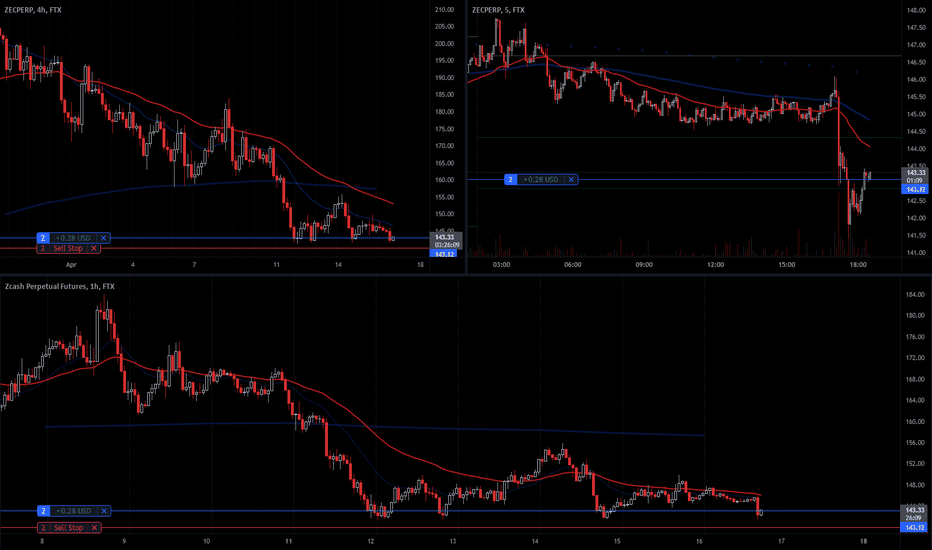Click the 17 date label on 1h time axis
932x550 pixels.
[x=782, y=541]
